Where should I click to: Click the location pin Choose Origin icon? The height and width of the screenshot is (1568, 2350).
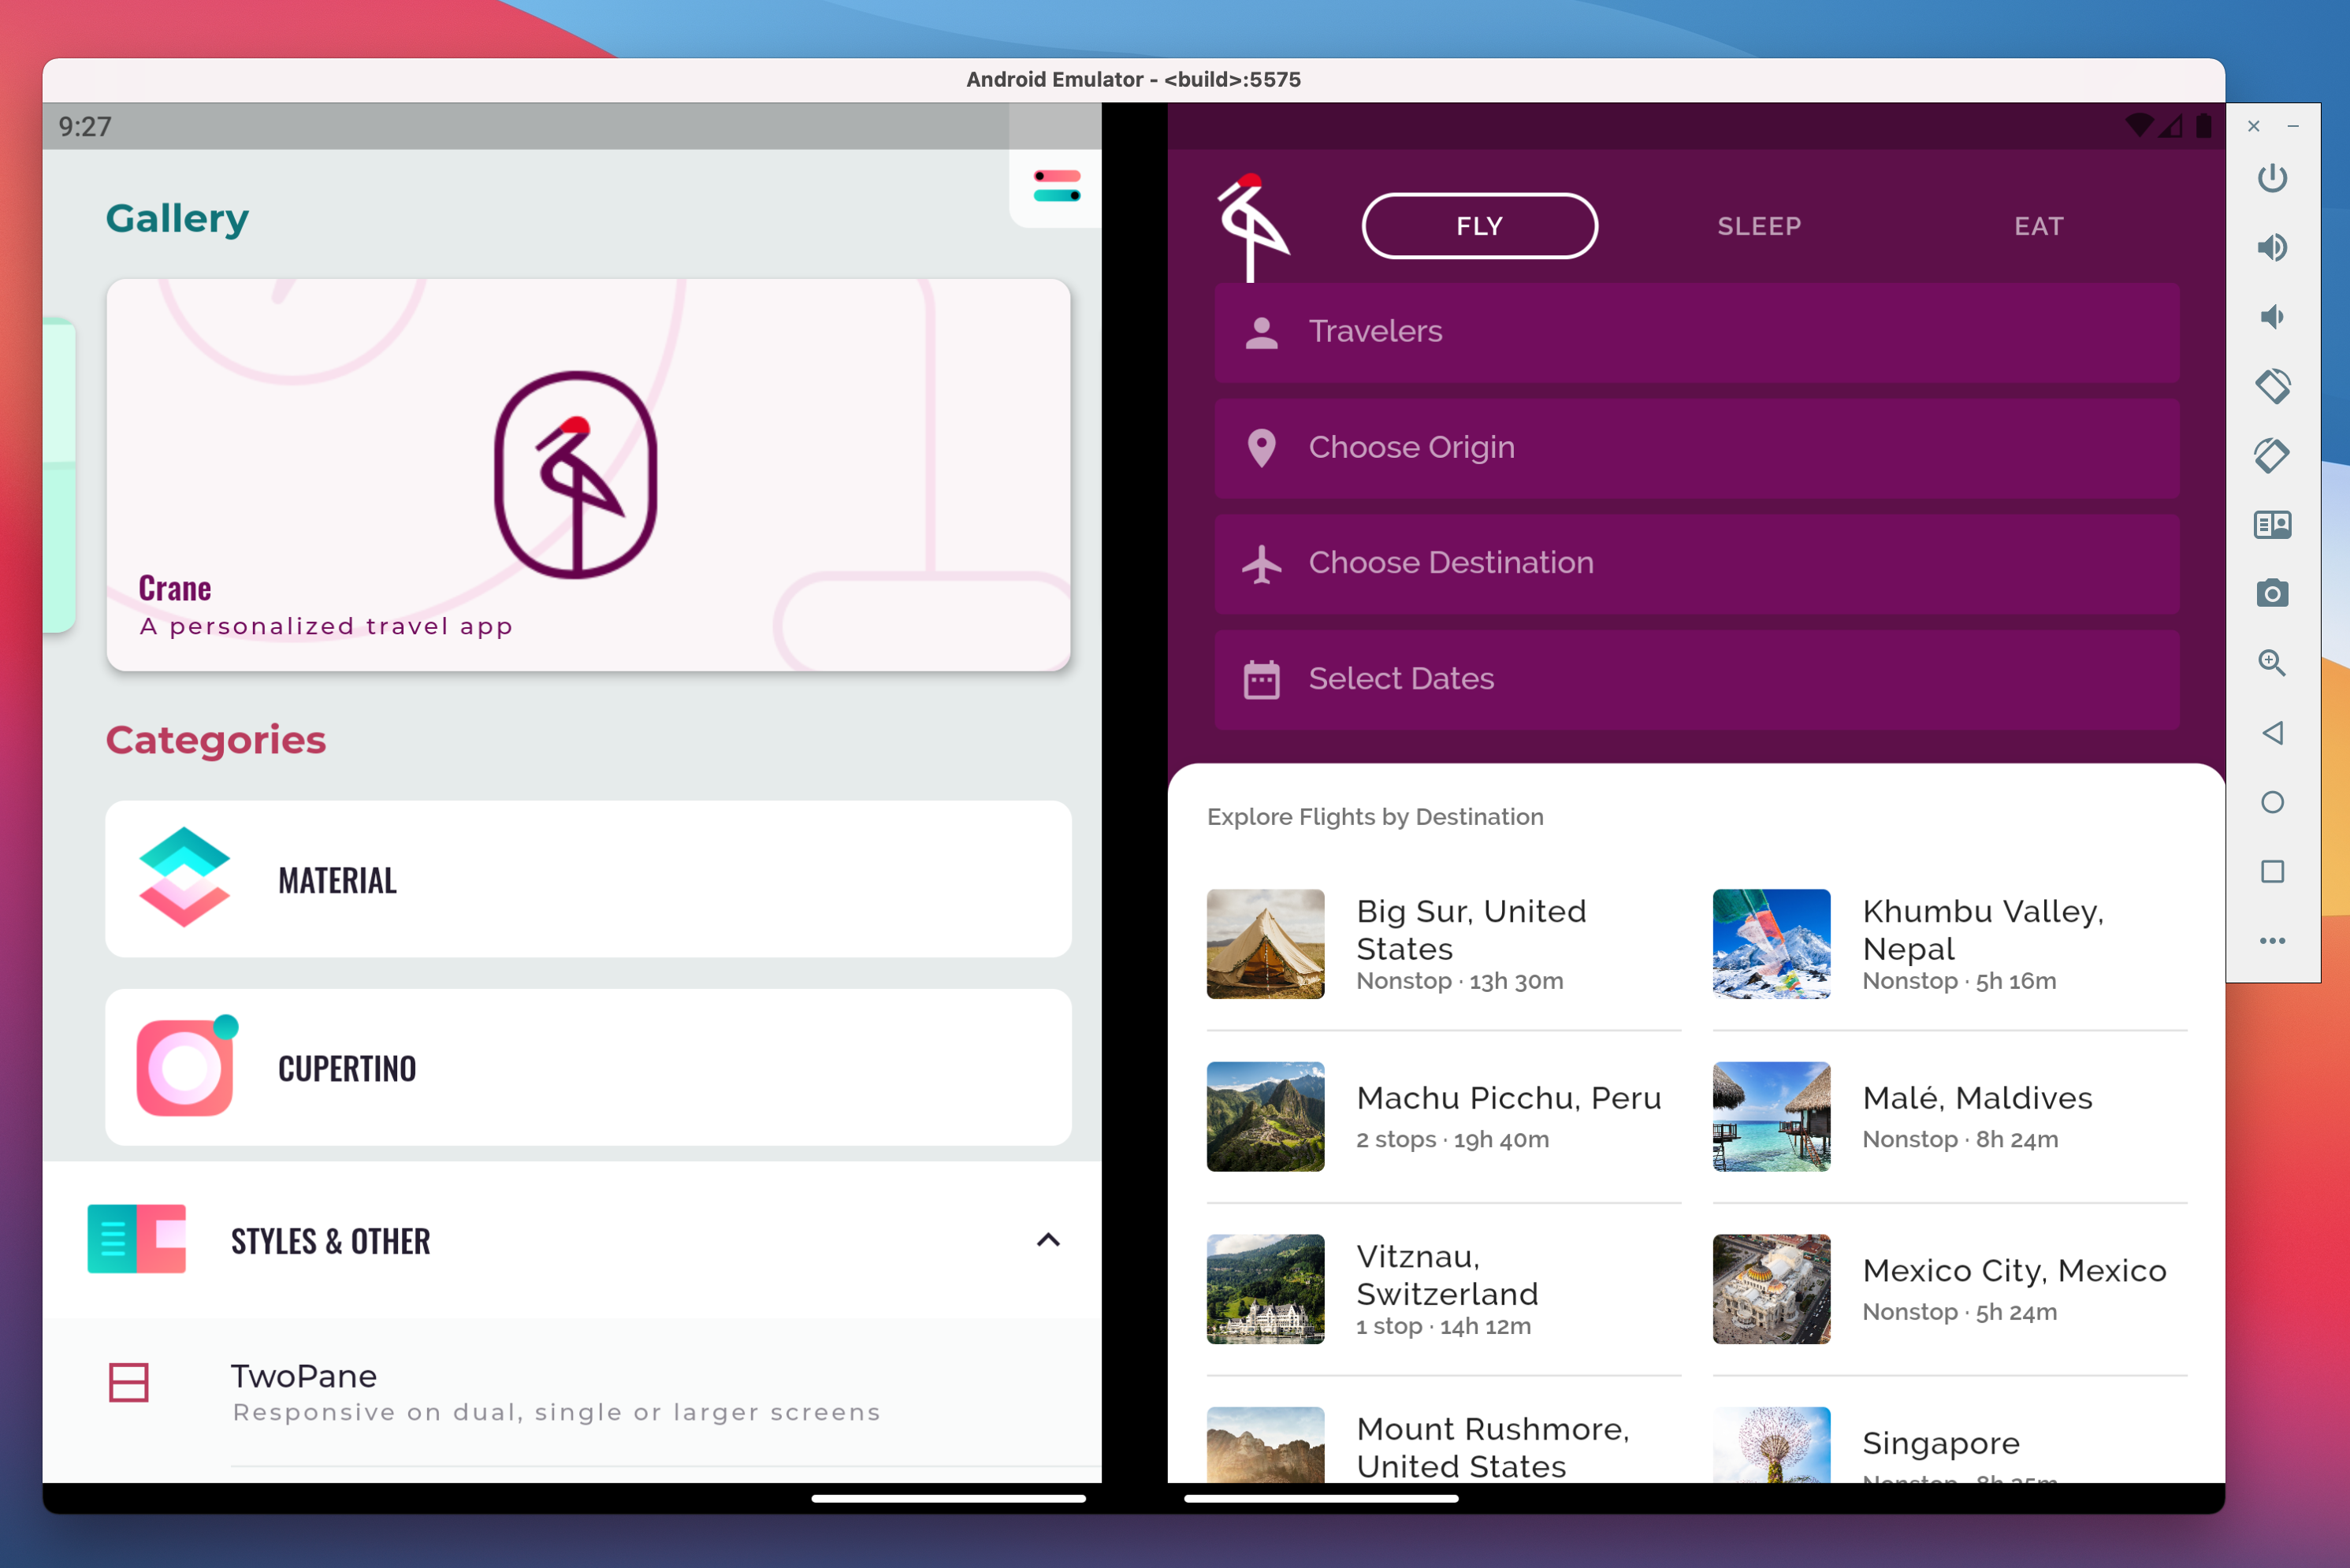pyautogui.click(x=1260, y=446)
